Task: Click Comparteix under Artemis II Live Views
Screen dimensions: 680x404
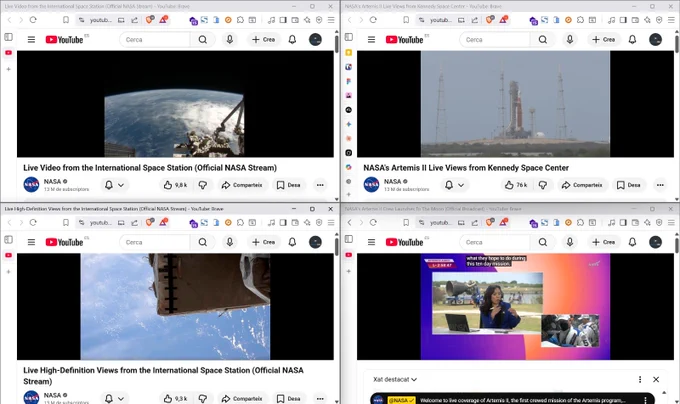Action: click(x=582, y=185)
